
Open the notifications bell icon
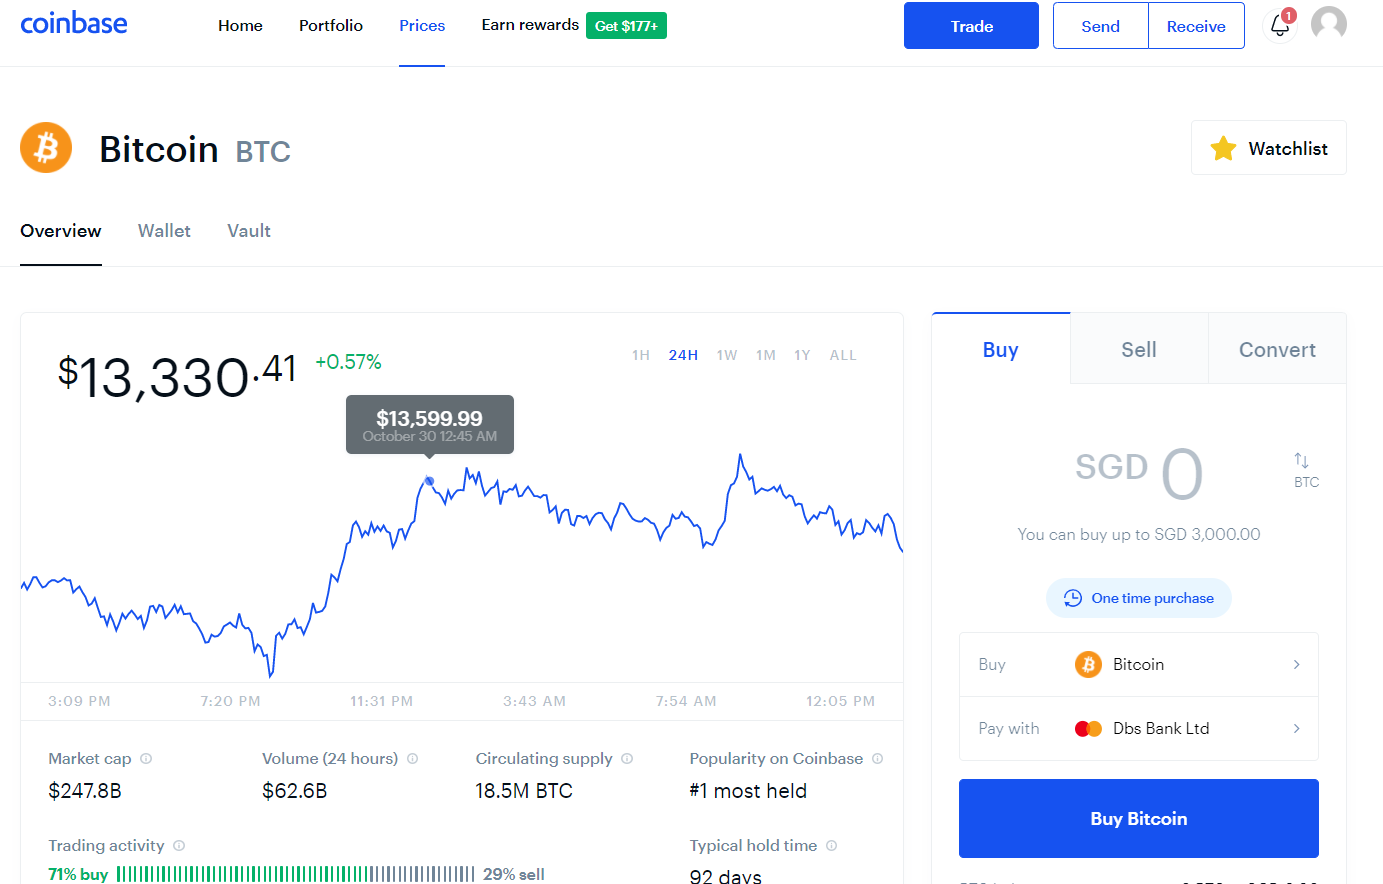(1280, 25)
